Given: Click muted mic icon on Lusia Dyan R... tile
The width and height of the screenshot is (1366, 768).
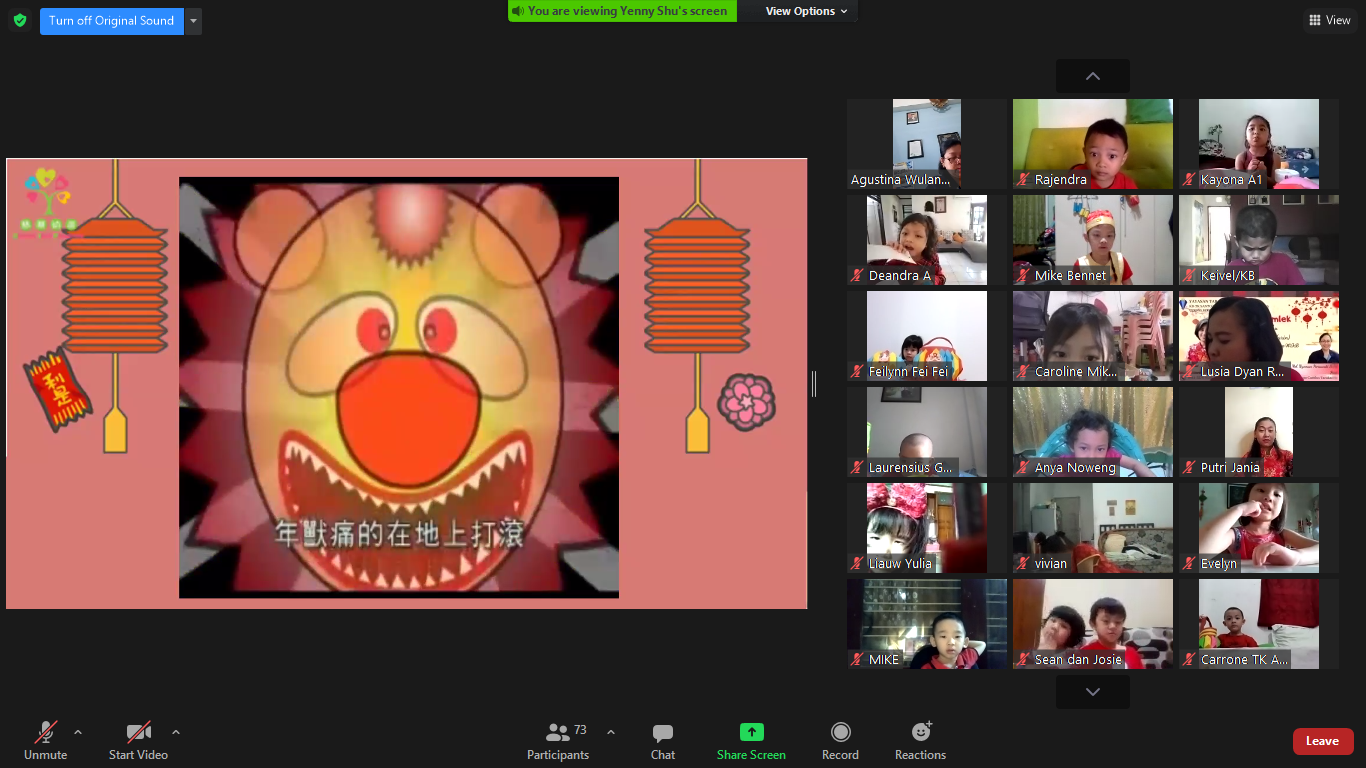Looking at the screenshot, I should (x=1190, y=372).
